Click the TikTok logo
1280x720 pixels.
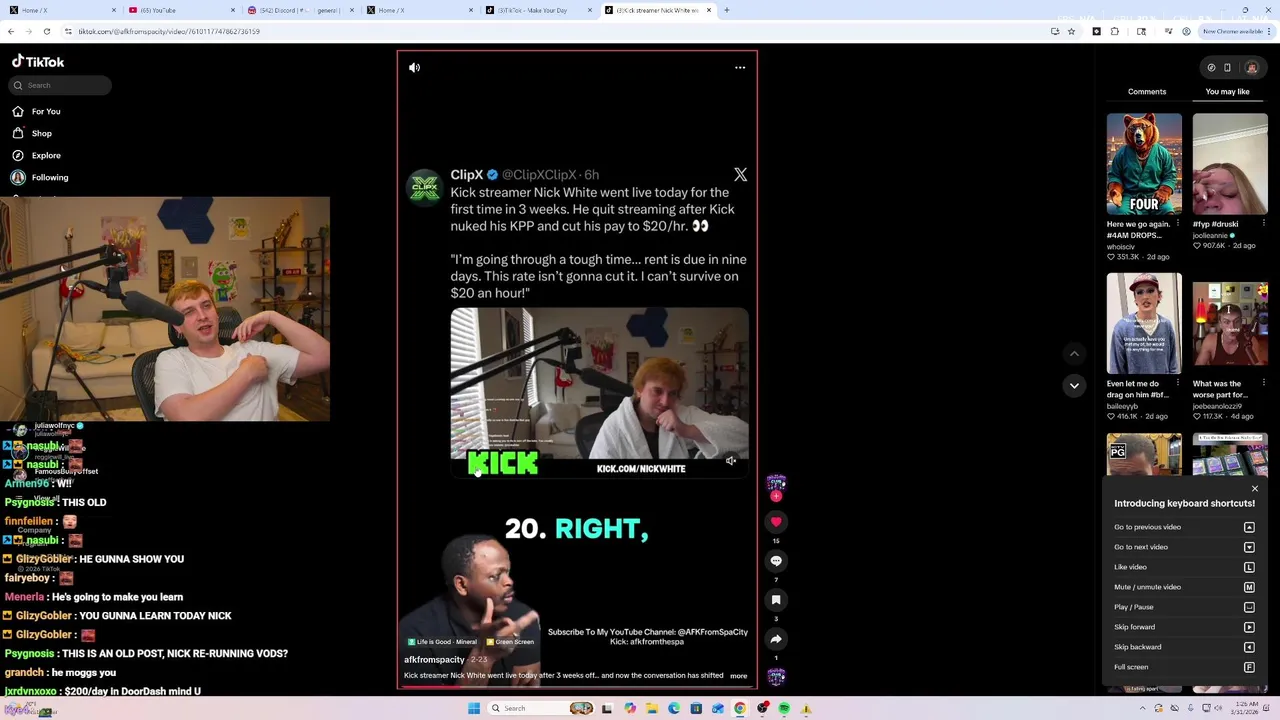[x=38, y=61]
